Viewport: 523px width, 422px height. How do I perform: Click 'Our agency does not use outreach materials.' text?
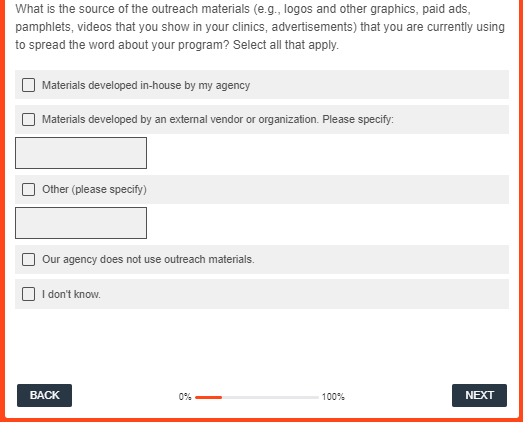pos(148,259)
